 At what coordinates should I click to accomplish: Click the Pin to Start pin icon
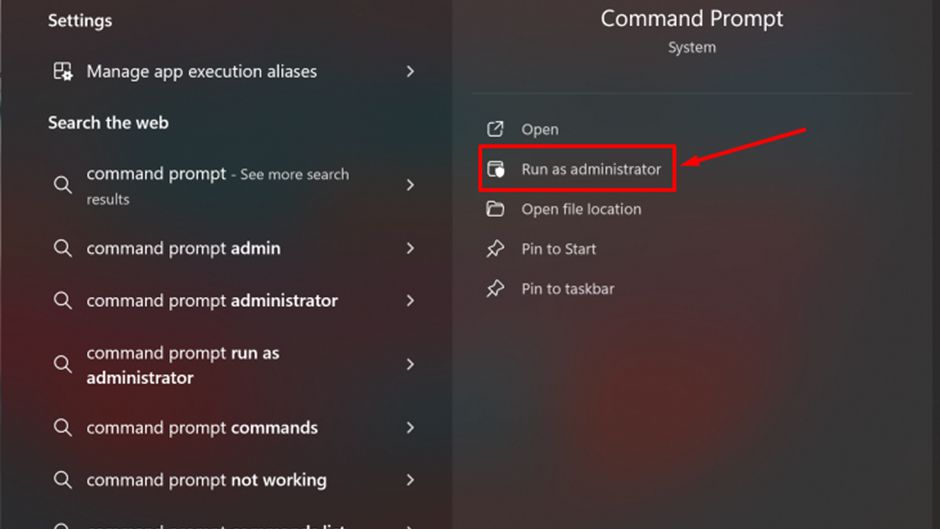click(495, 249)
